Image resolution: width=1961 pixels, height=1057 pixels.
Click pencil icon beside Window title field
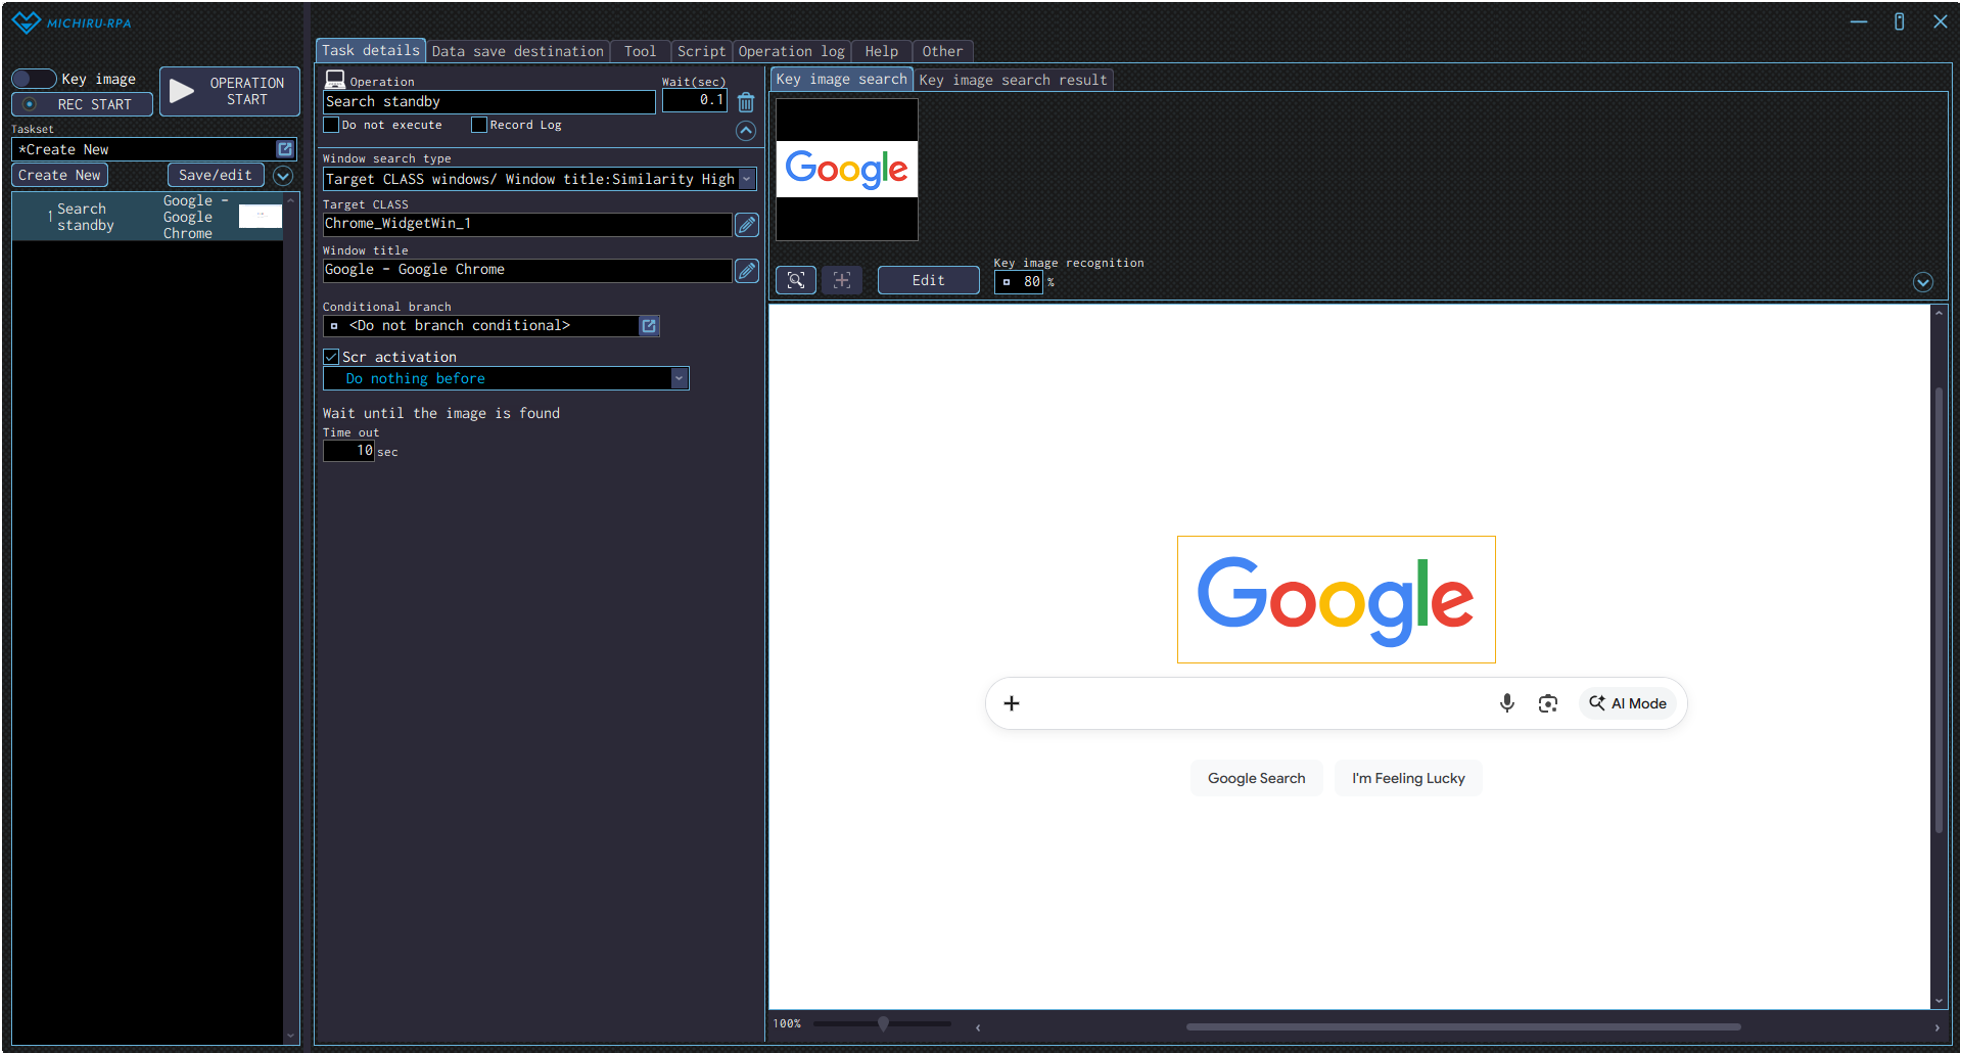pyautogui.click(x=746, y=271)
